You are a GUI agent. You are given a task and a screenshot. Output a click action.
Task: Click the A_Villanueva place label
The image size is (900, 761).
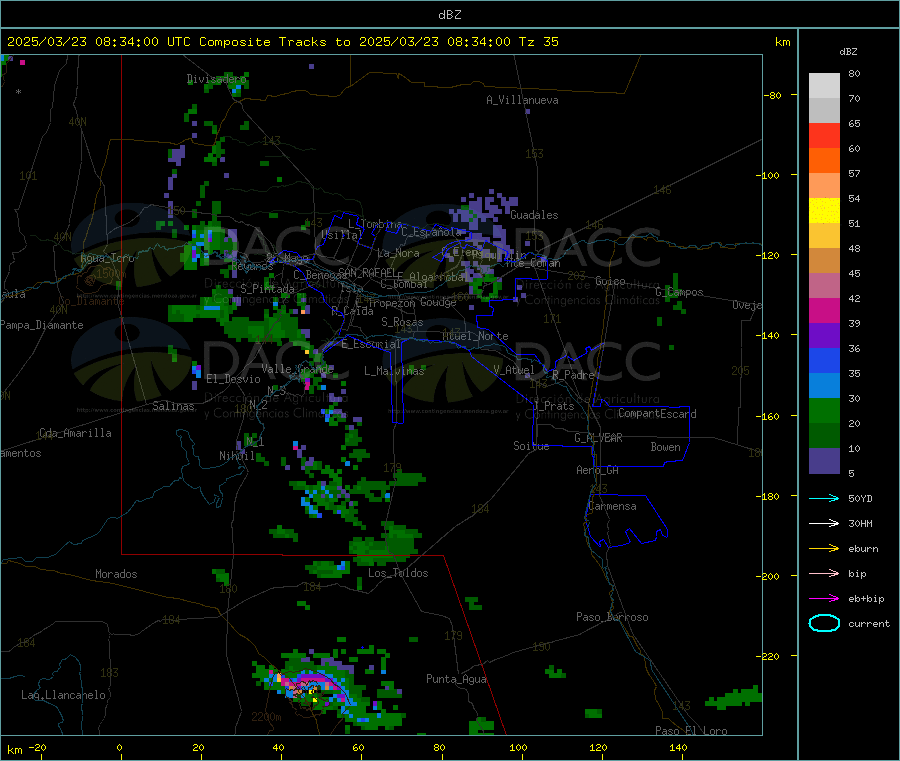tap(522, 100)
